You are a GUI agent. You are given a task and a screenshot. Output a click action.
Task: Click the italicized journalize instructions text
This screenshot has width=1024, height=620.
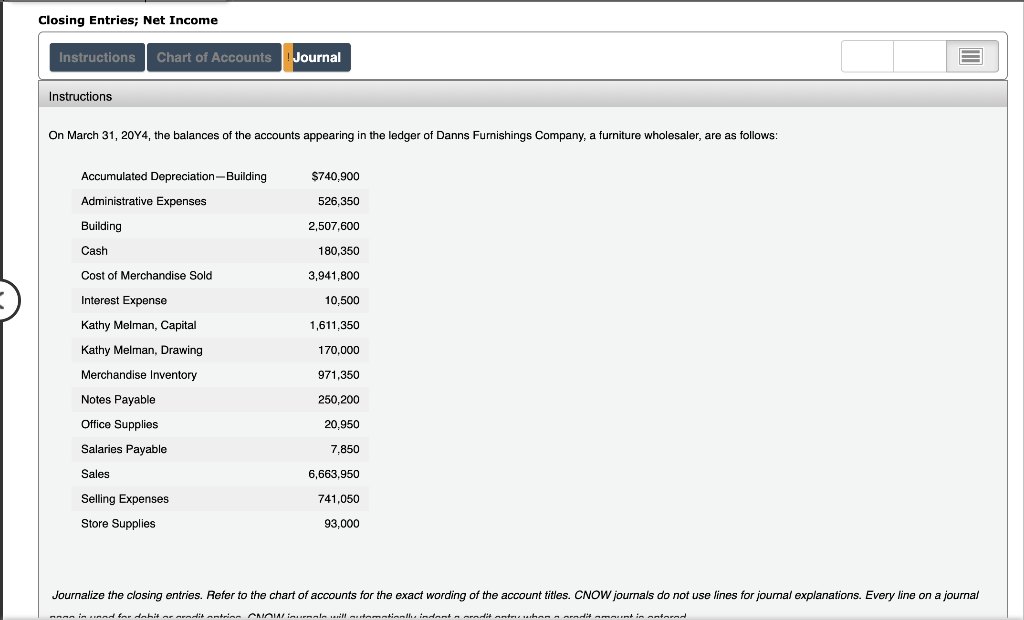512,594
